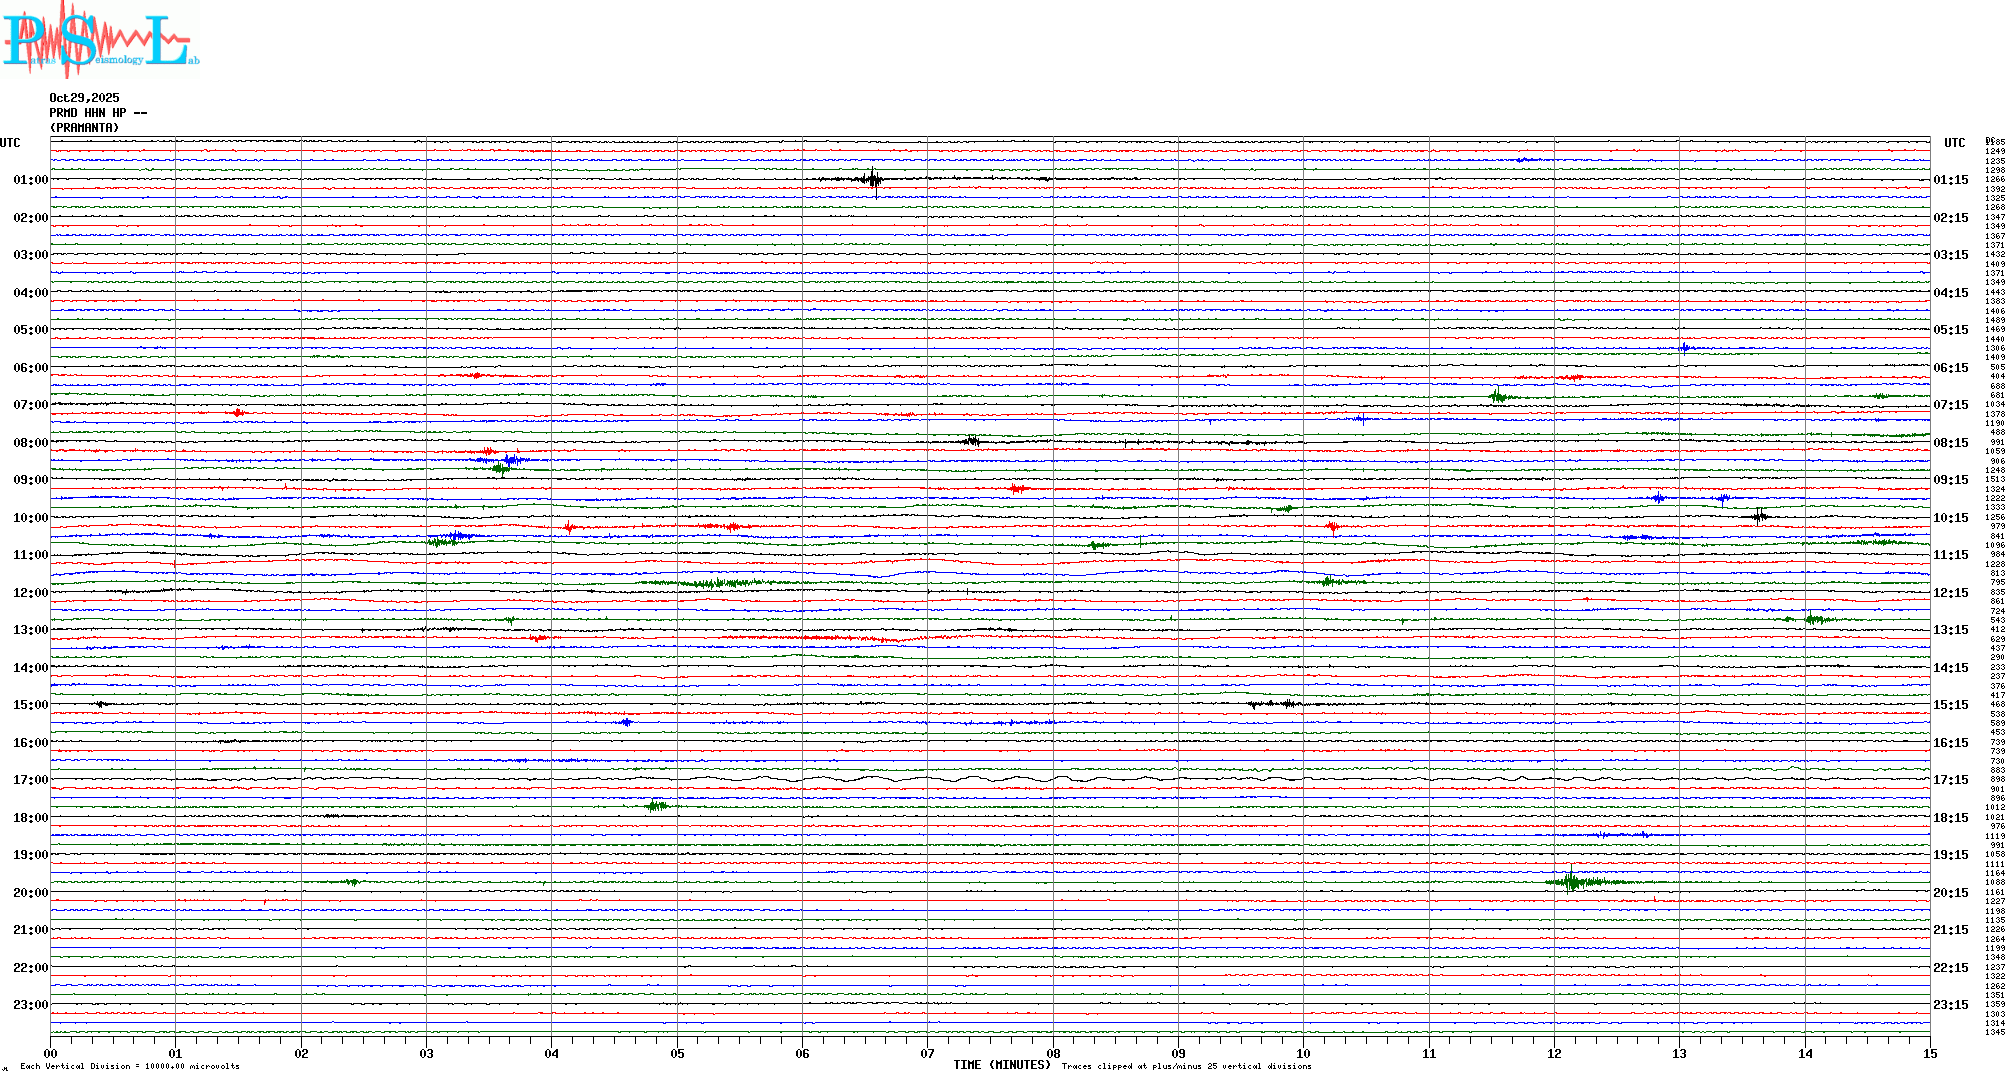2010x1080 pixels.
Task: Click the Traces clipped footnote text
Action: pos(1186,1067)
